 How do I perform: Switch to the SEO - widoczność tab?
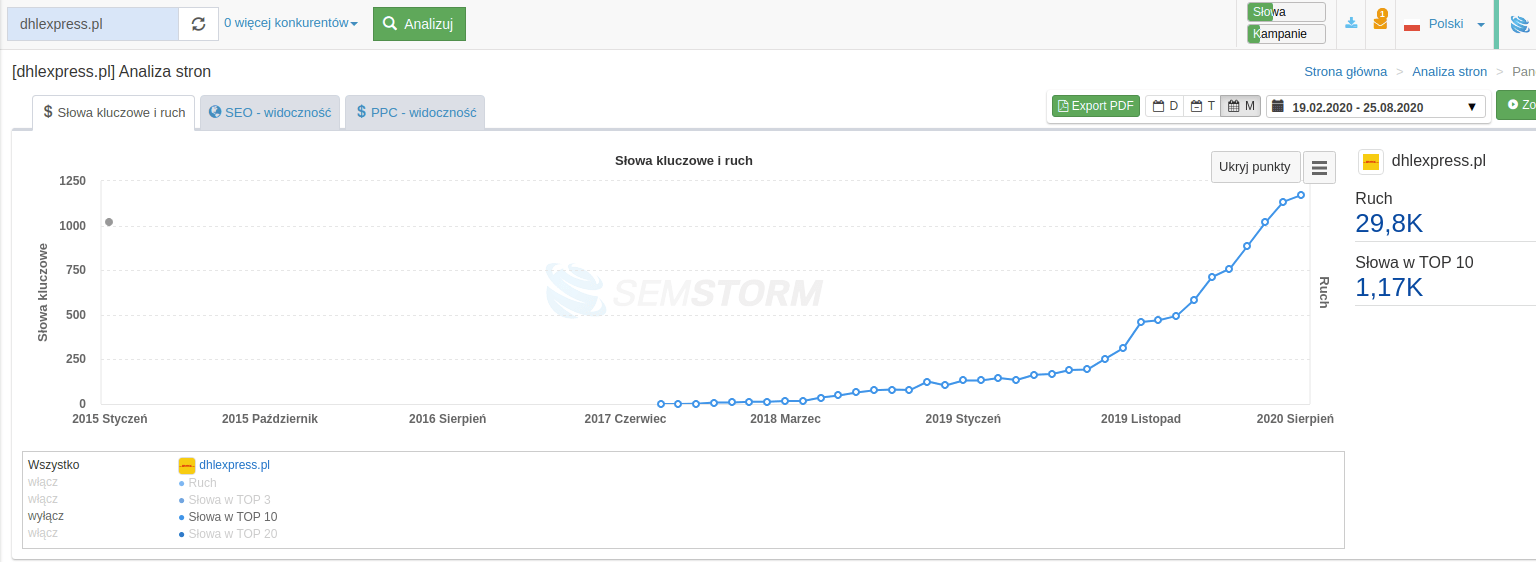270,112
